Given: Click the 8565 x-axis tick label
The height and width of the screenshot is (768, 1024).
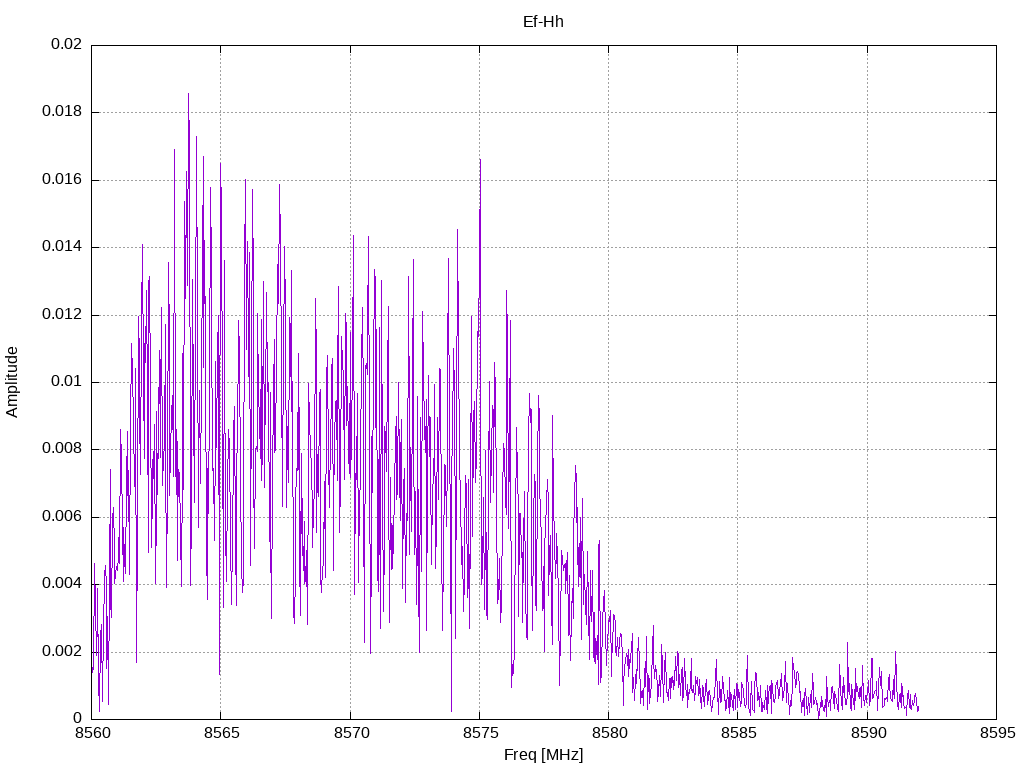Looking at the screenshot, I should [x=221, y=733].
